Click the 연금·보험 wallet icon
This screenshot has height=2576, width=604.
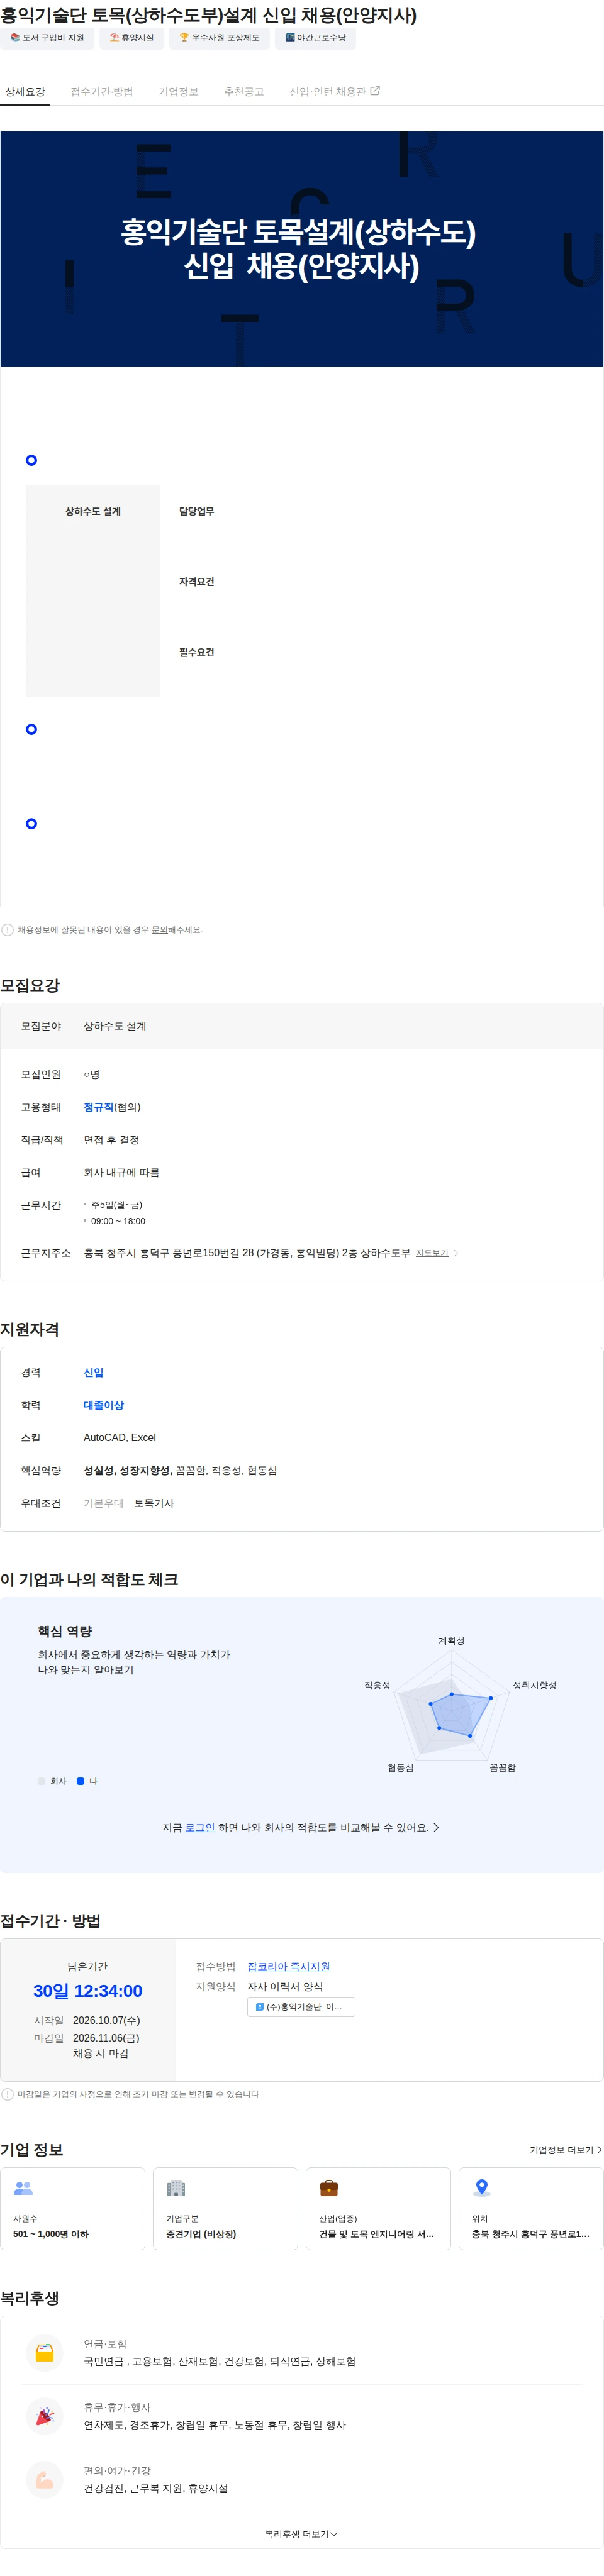point(44,2352)
